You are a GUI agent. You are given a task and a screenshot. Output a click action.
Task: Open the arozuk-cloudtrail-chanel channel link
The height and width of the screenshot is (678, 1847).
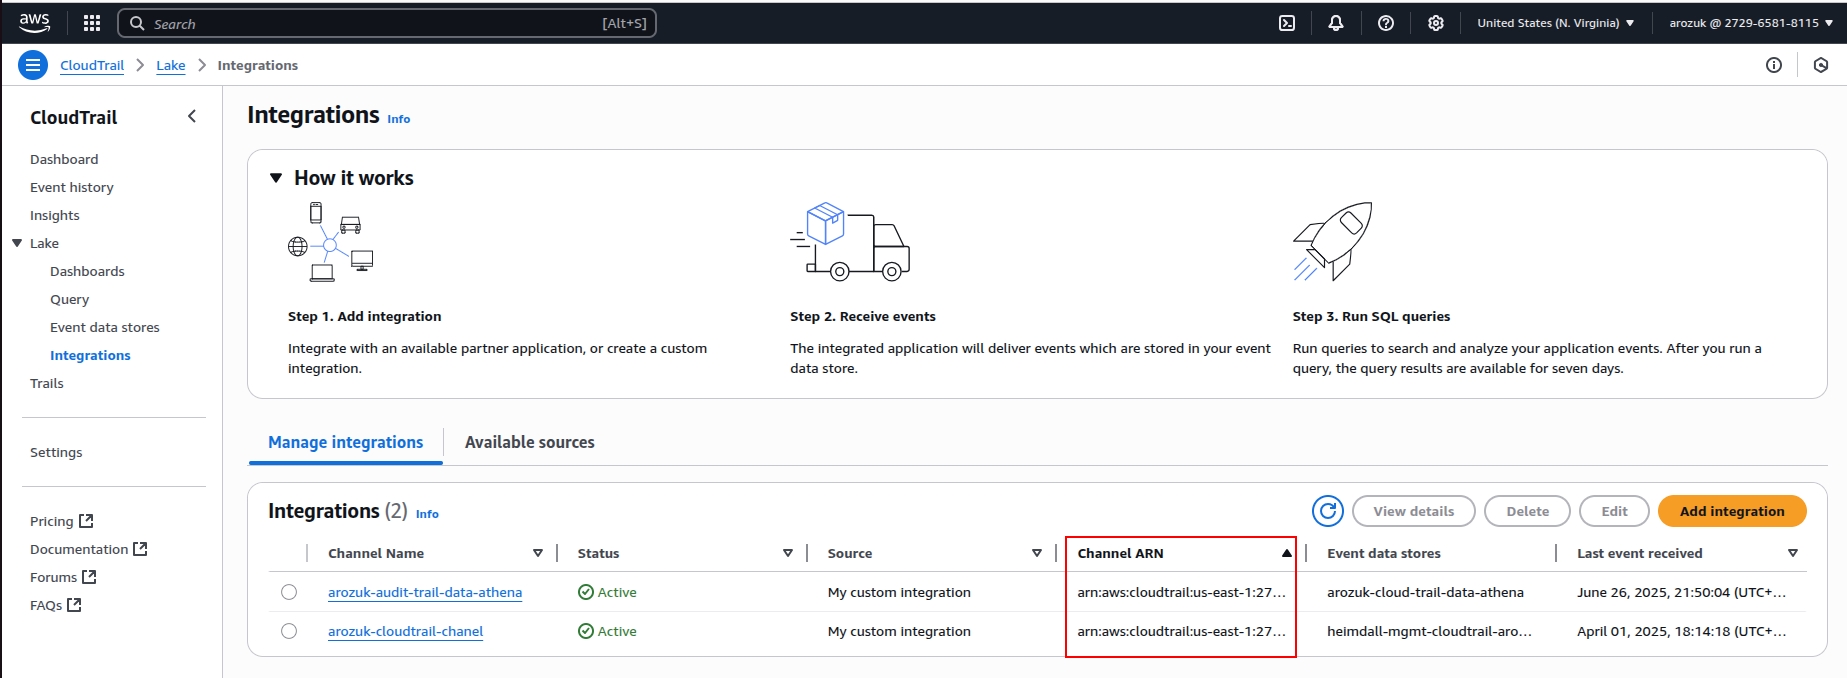[405, 631]
